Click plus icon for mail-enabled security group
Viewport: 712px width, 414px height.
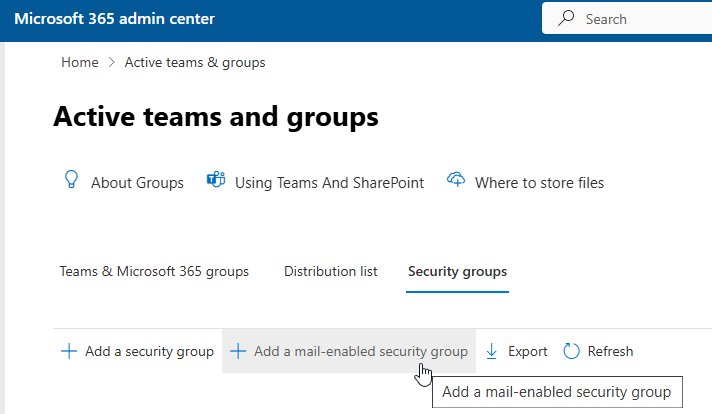coord(238,351)
